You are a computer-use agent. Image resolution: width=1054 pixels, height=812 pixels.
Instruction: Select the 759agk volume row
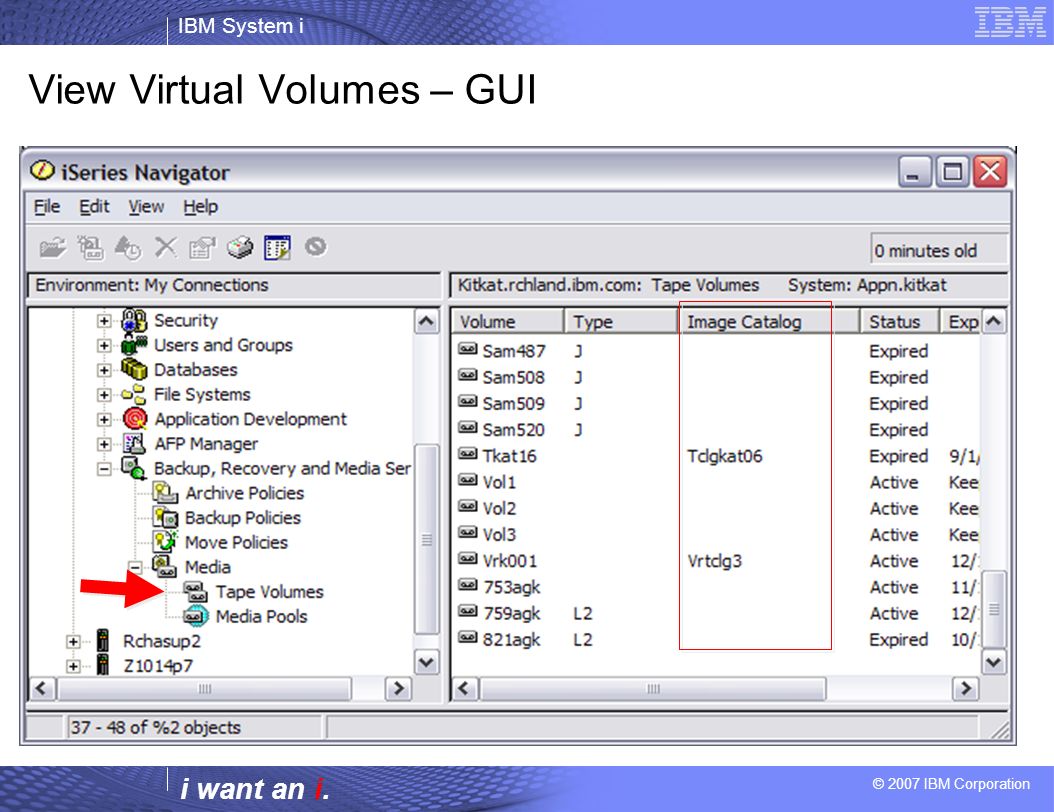[x=718, y=614]
